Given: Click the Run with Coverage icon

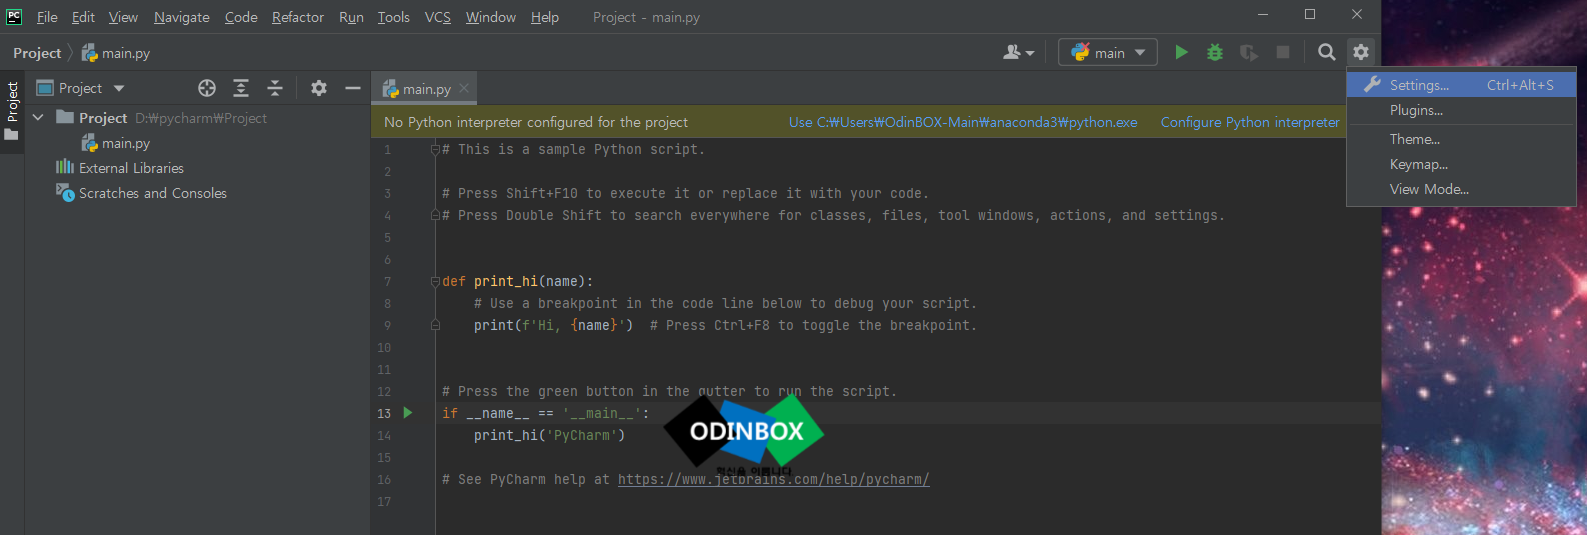Looking at the screenshot, I should [x=1249, y=52].
